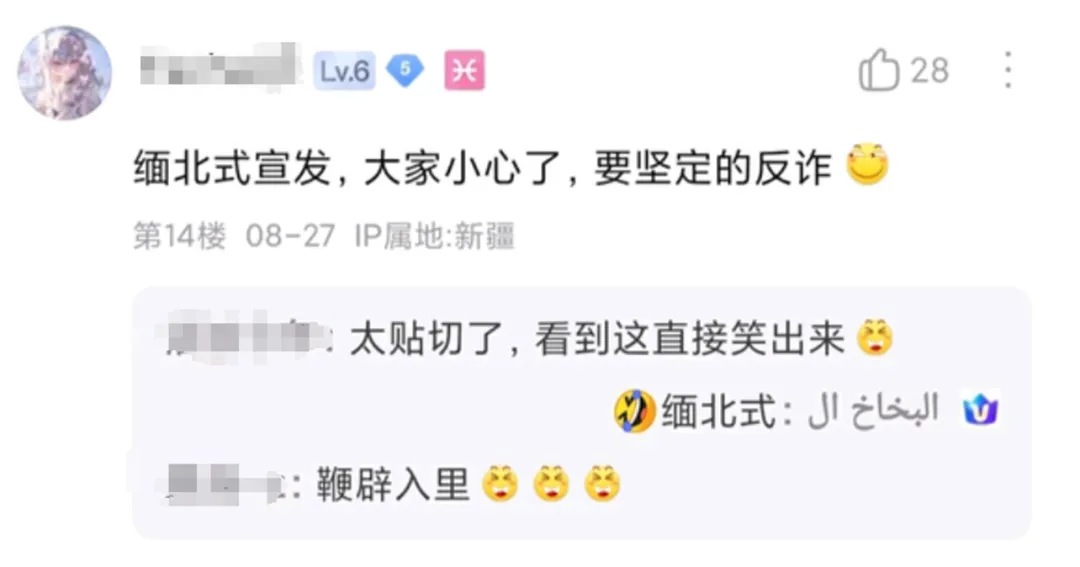
Task: Tap the IP属地:新疆 location text
Action: [x=435, y=236]
